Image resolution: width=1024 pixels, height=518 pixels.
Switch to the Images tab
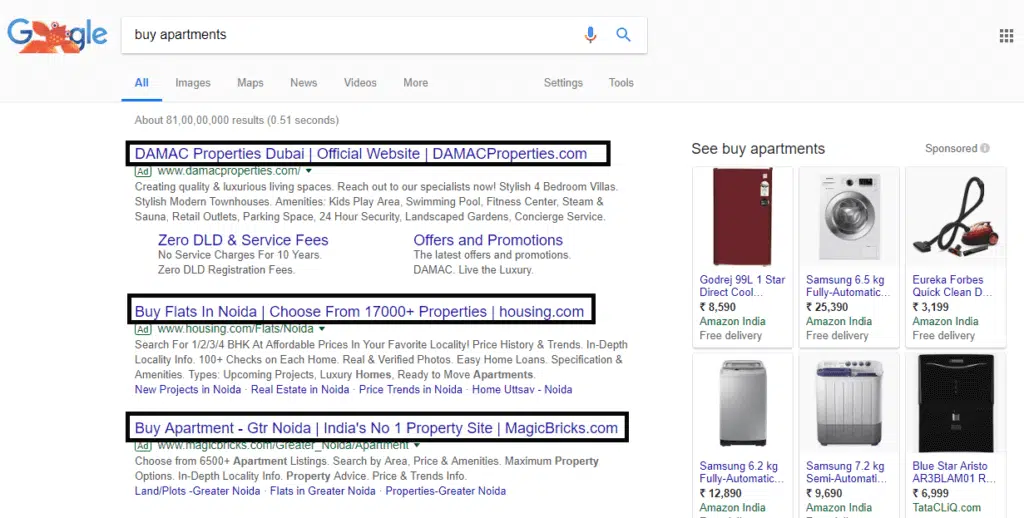point(193,83)
